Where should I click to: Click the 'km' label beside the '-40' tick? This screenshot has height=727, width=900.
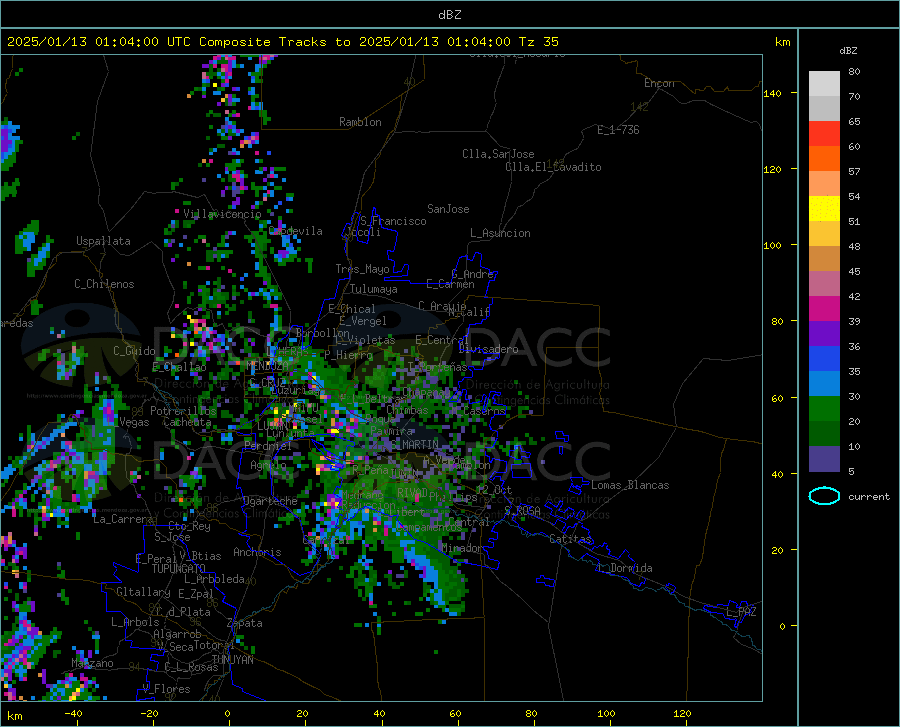coord(14,716)
